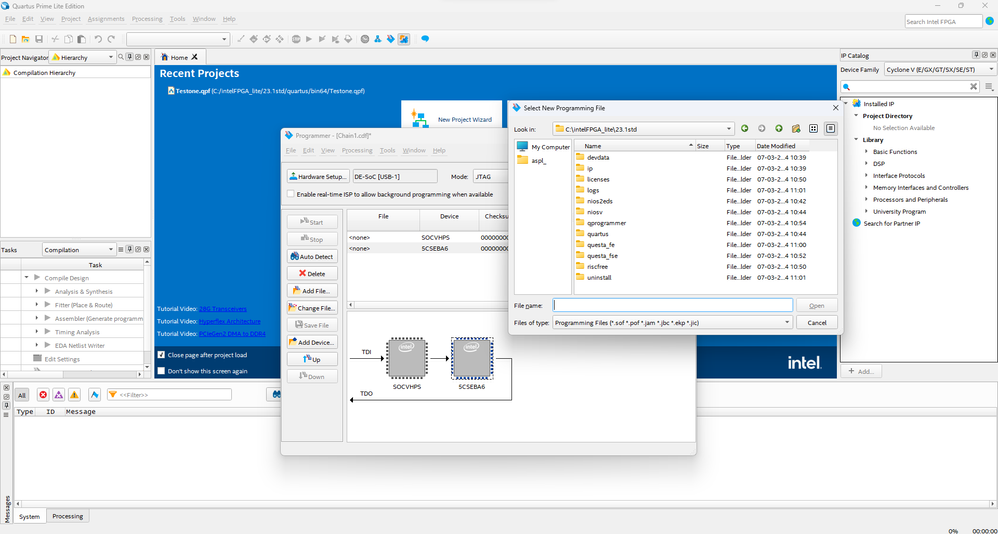The image size is (998, 534).
Task: Open the Assignments menu
Action: (x=106, y=19)
